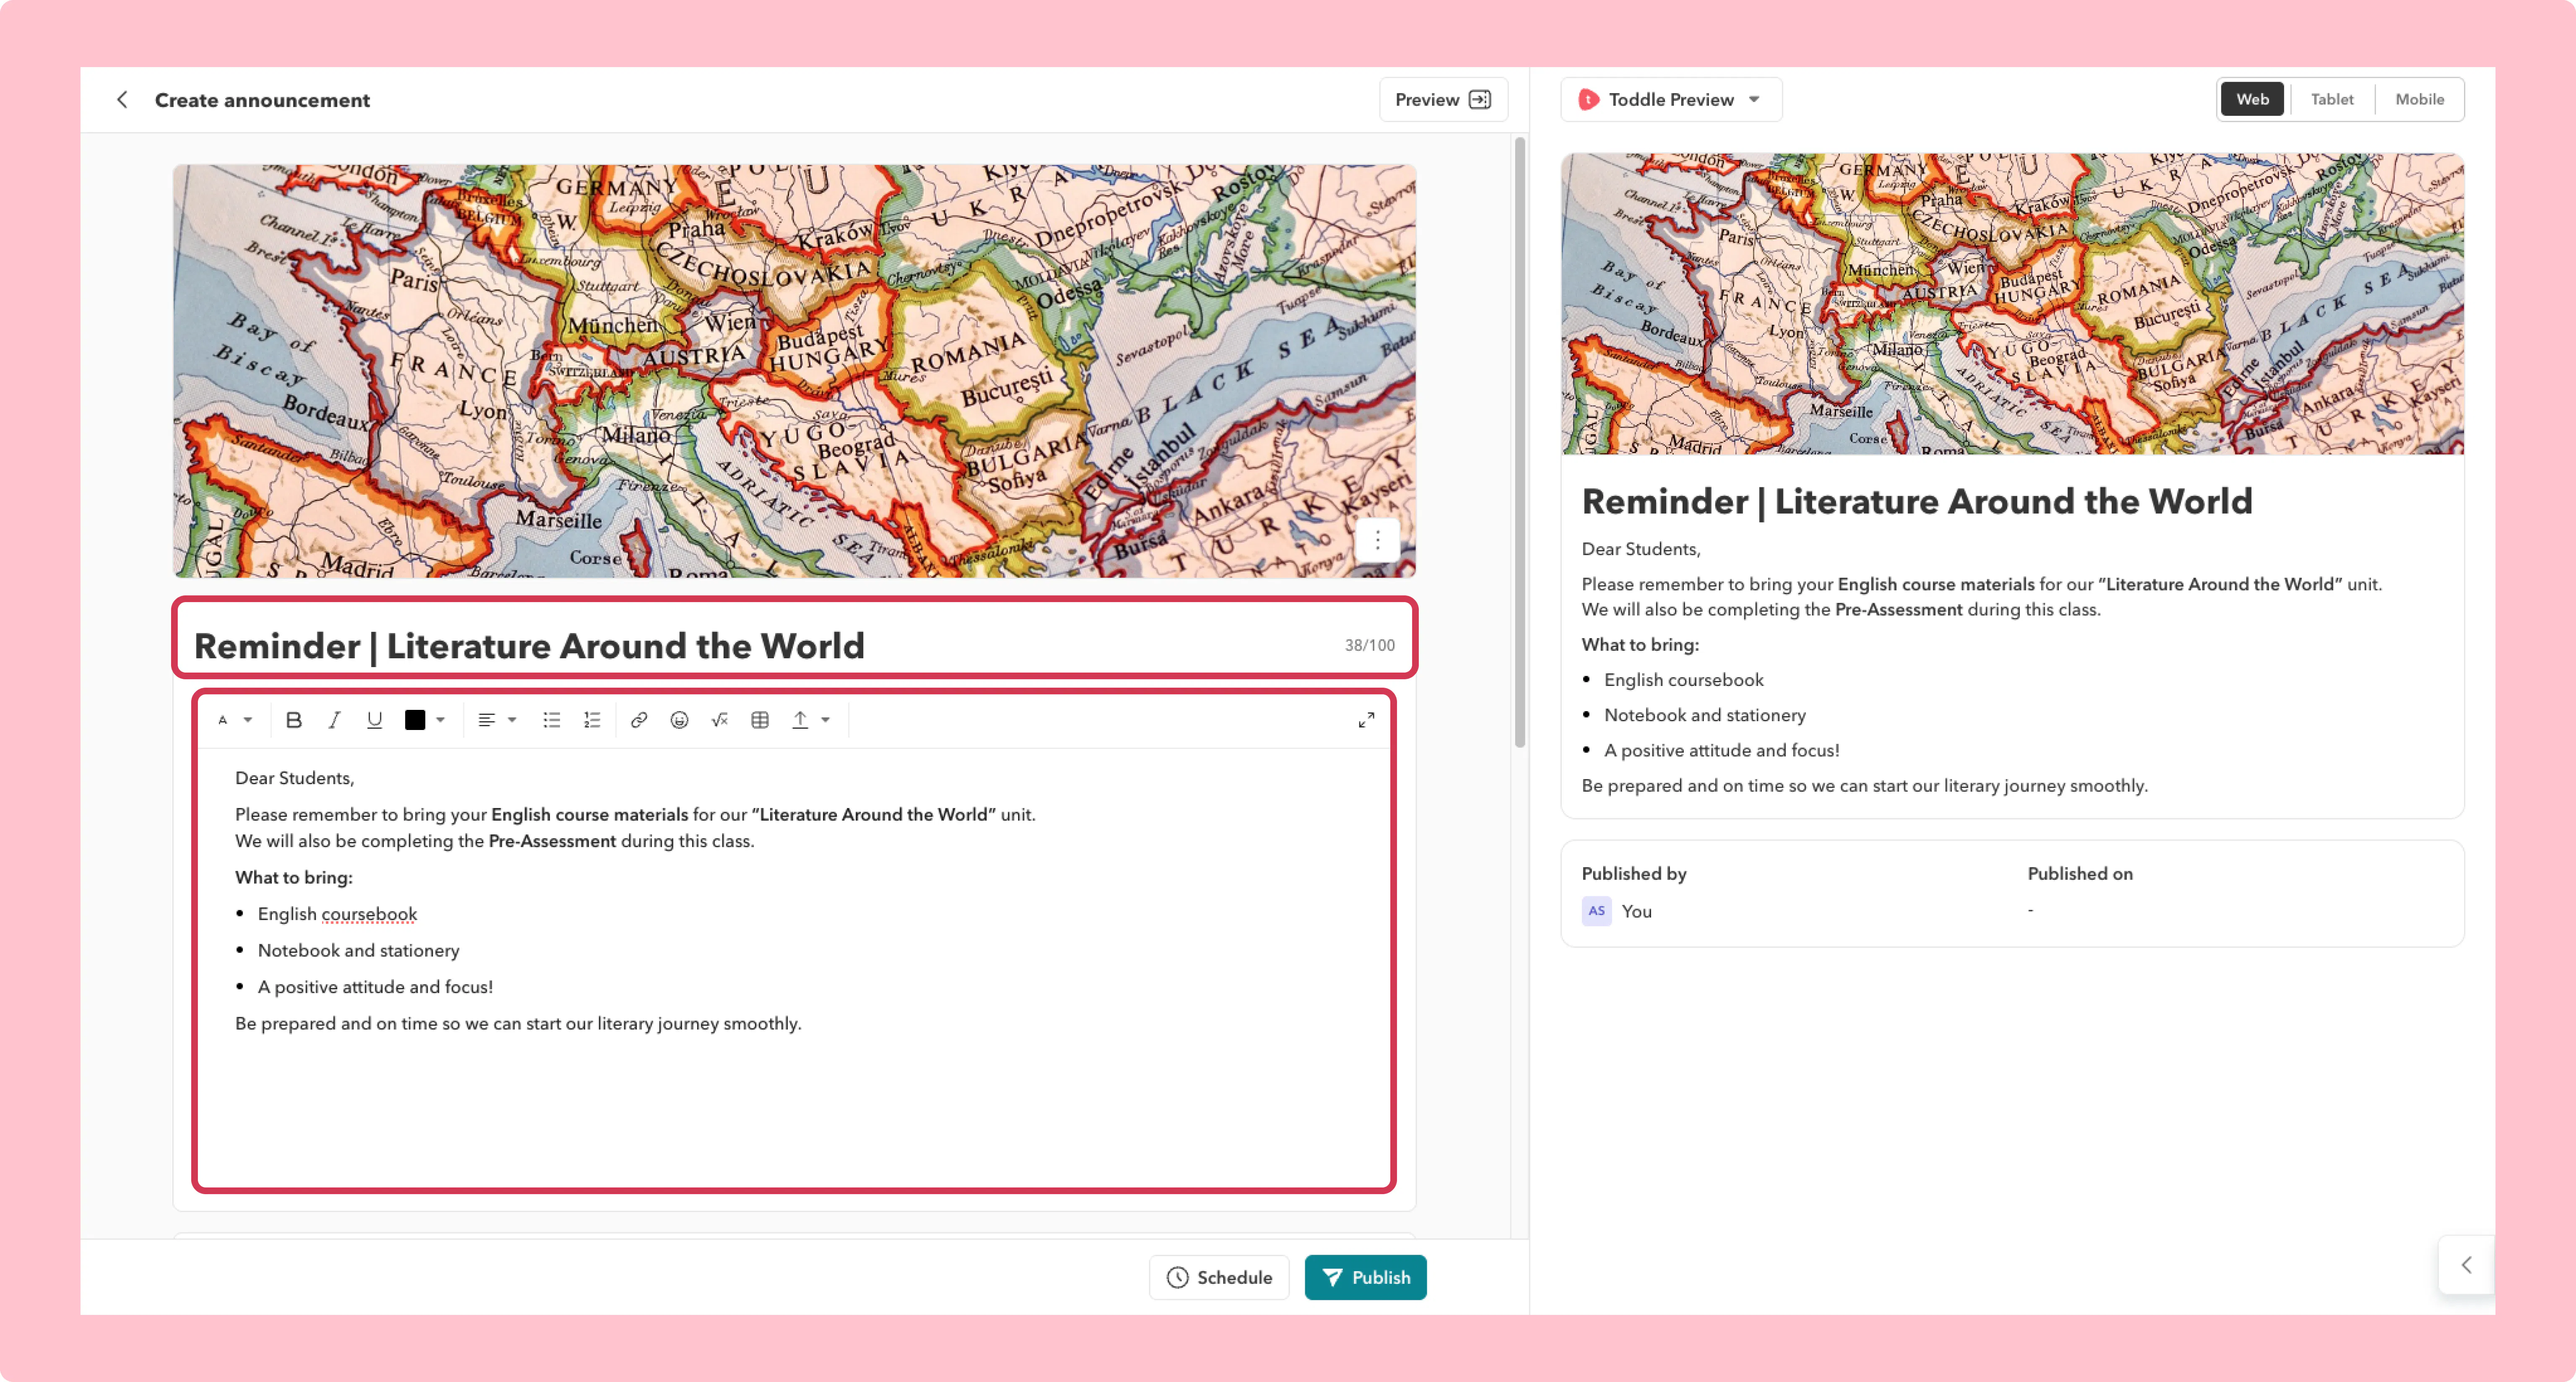Image resolution: width=2576 pixels, height=1382 pixels.
Task: Publish the announcement
Action: coord(1365,1277)
